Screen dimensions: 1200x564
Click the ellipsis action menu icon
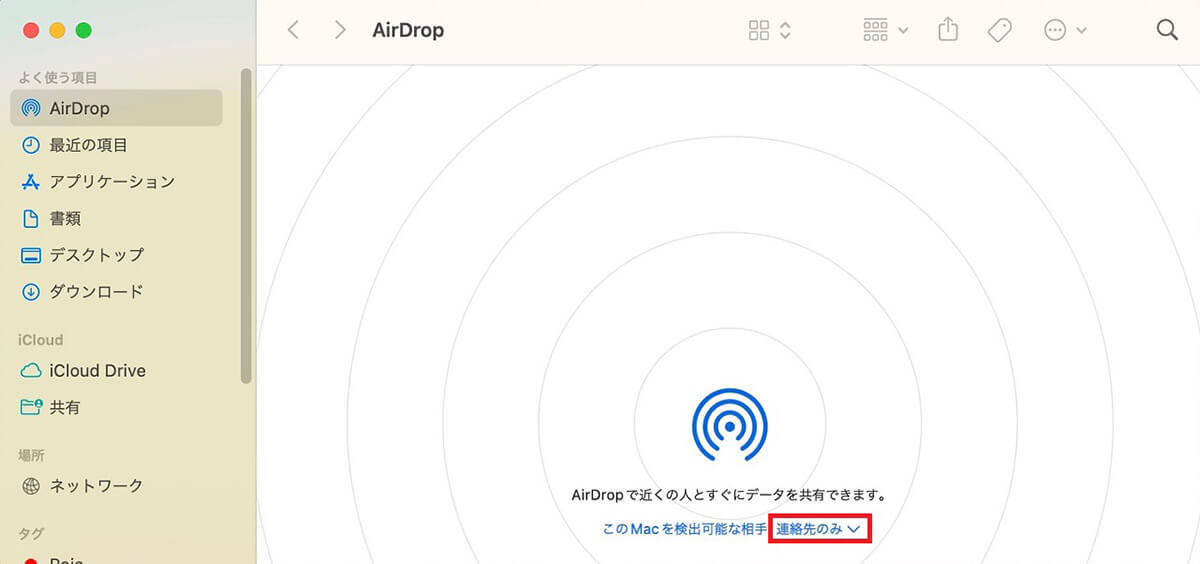(x=1055, y=30)
